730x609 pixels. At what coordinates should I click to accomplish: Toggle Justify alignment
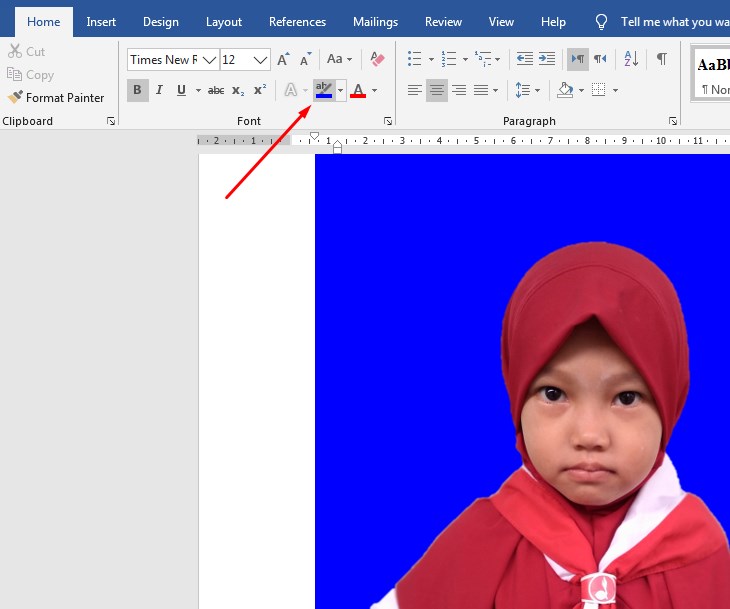[x=481, y=90]
